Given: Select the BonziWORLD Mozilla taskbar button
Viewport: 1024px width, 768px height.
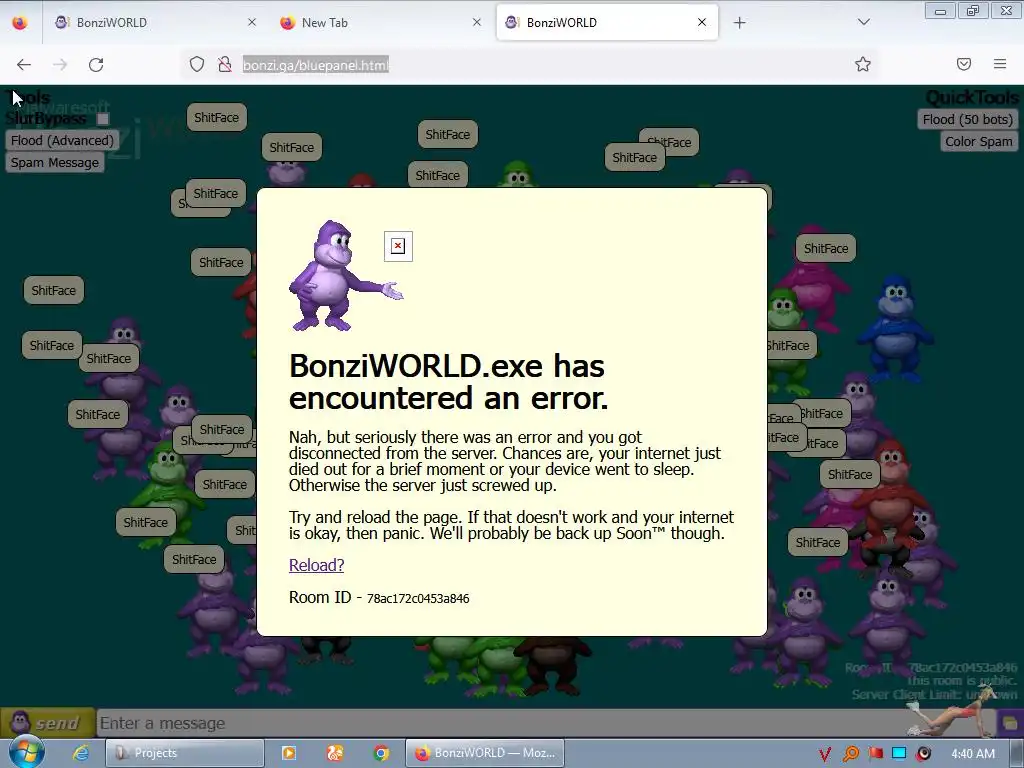Looking at the screenshot, I should tap(485, 753).
